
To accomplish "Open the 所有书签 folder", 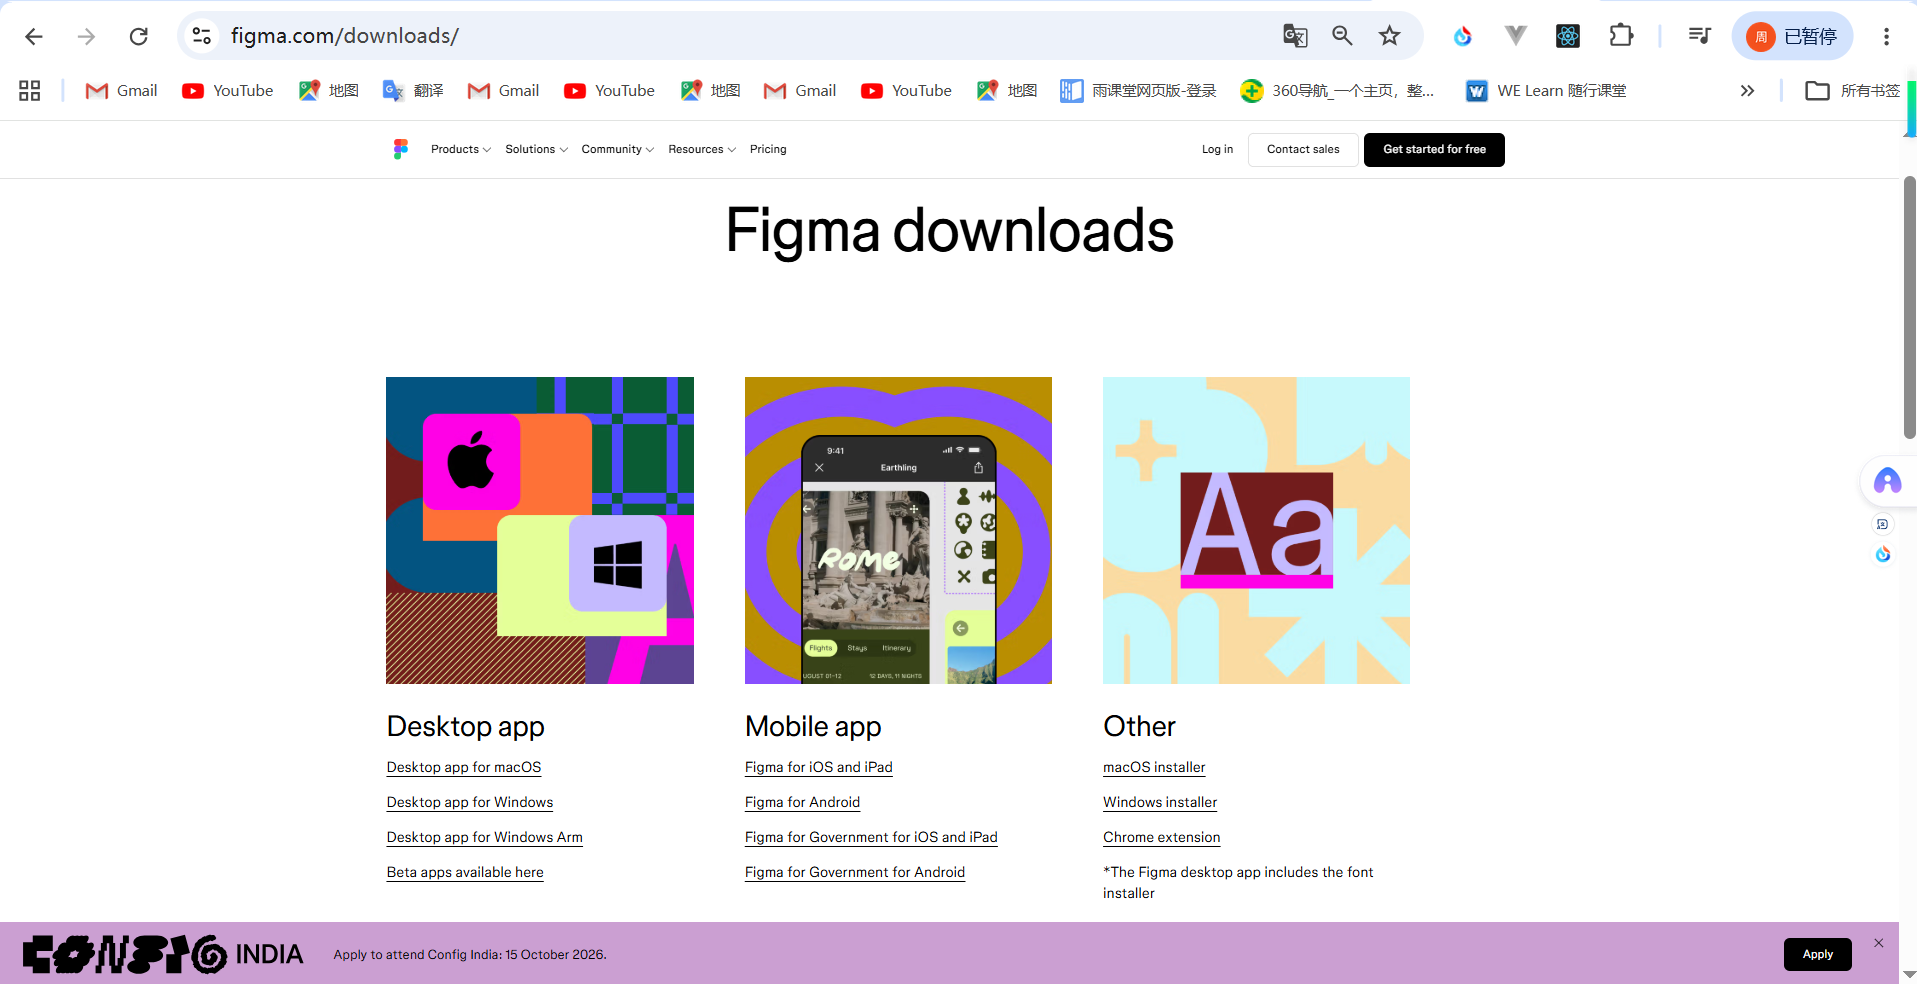I will point(1852,91).
